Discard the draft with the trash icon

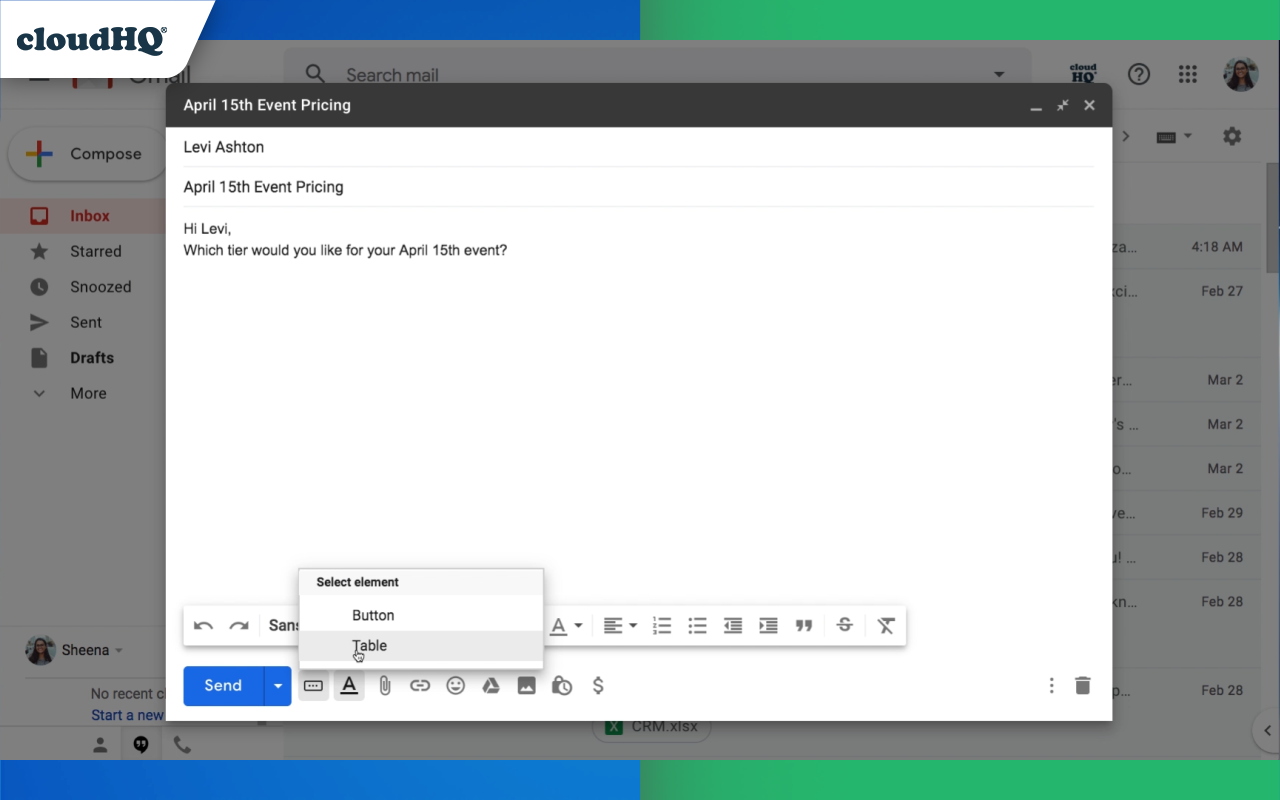coord(1082,685)
